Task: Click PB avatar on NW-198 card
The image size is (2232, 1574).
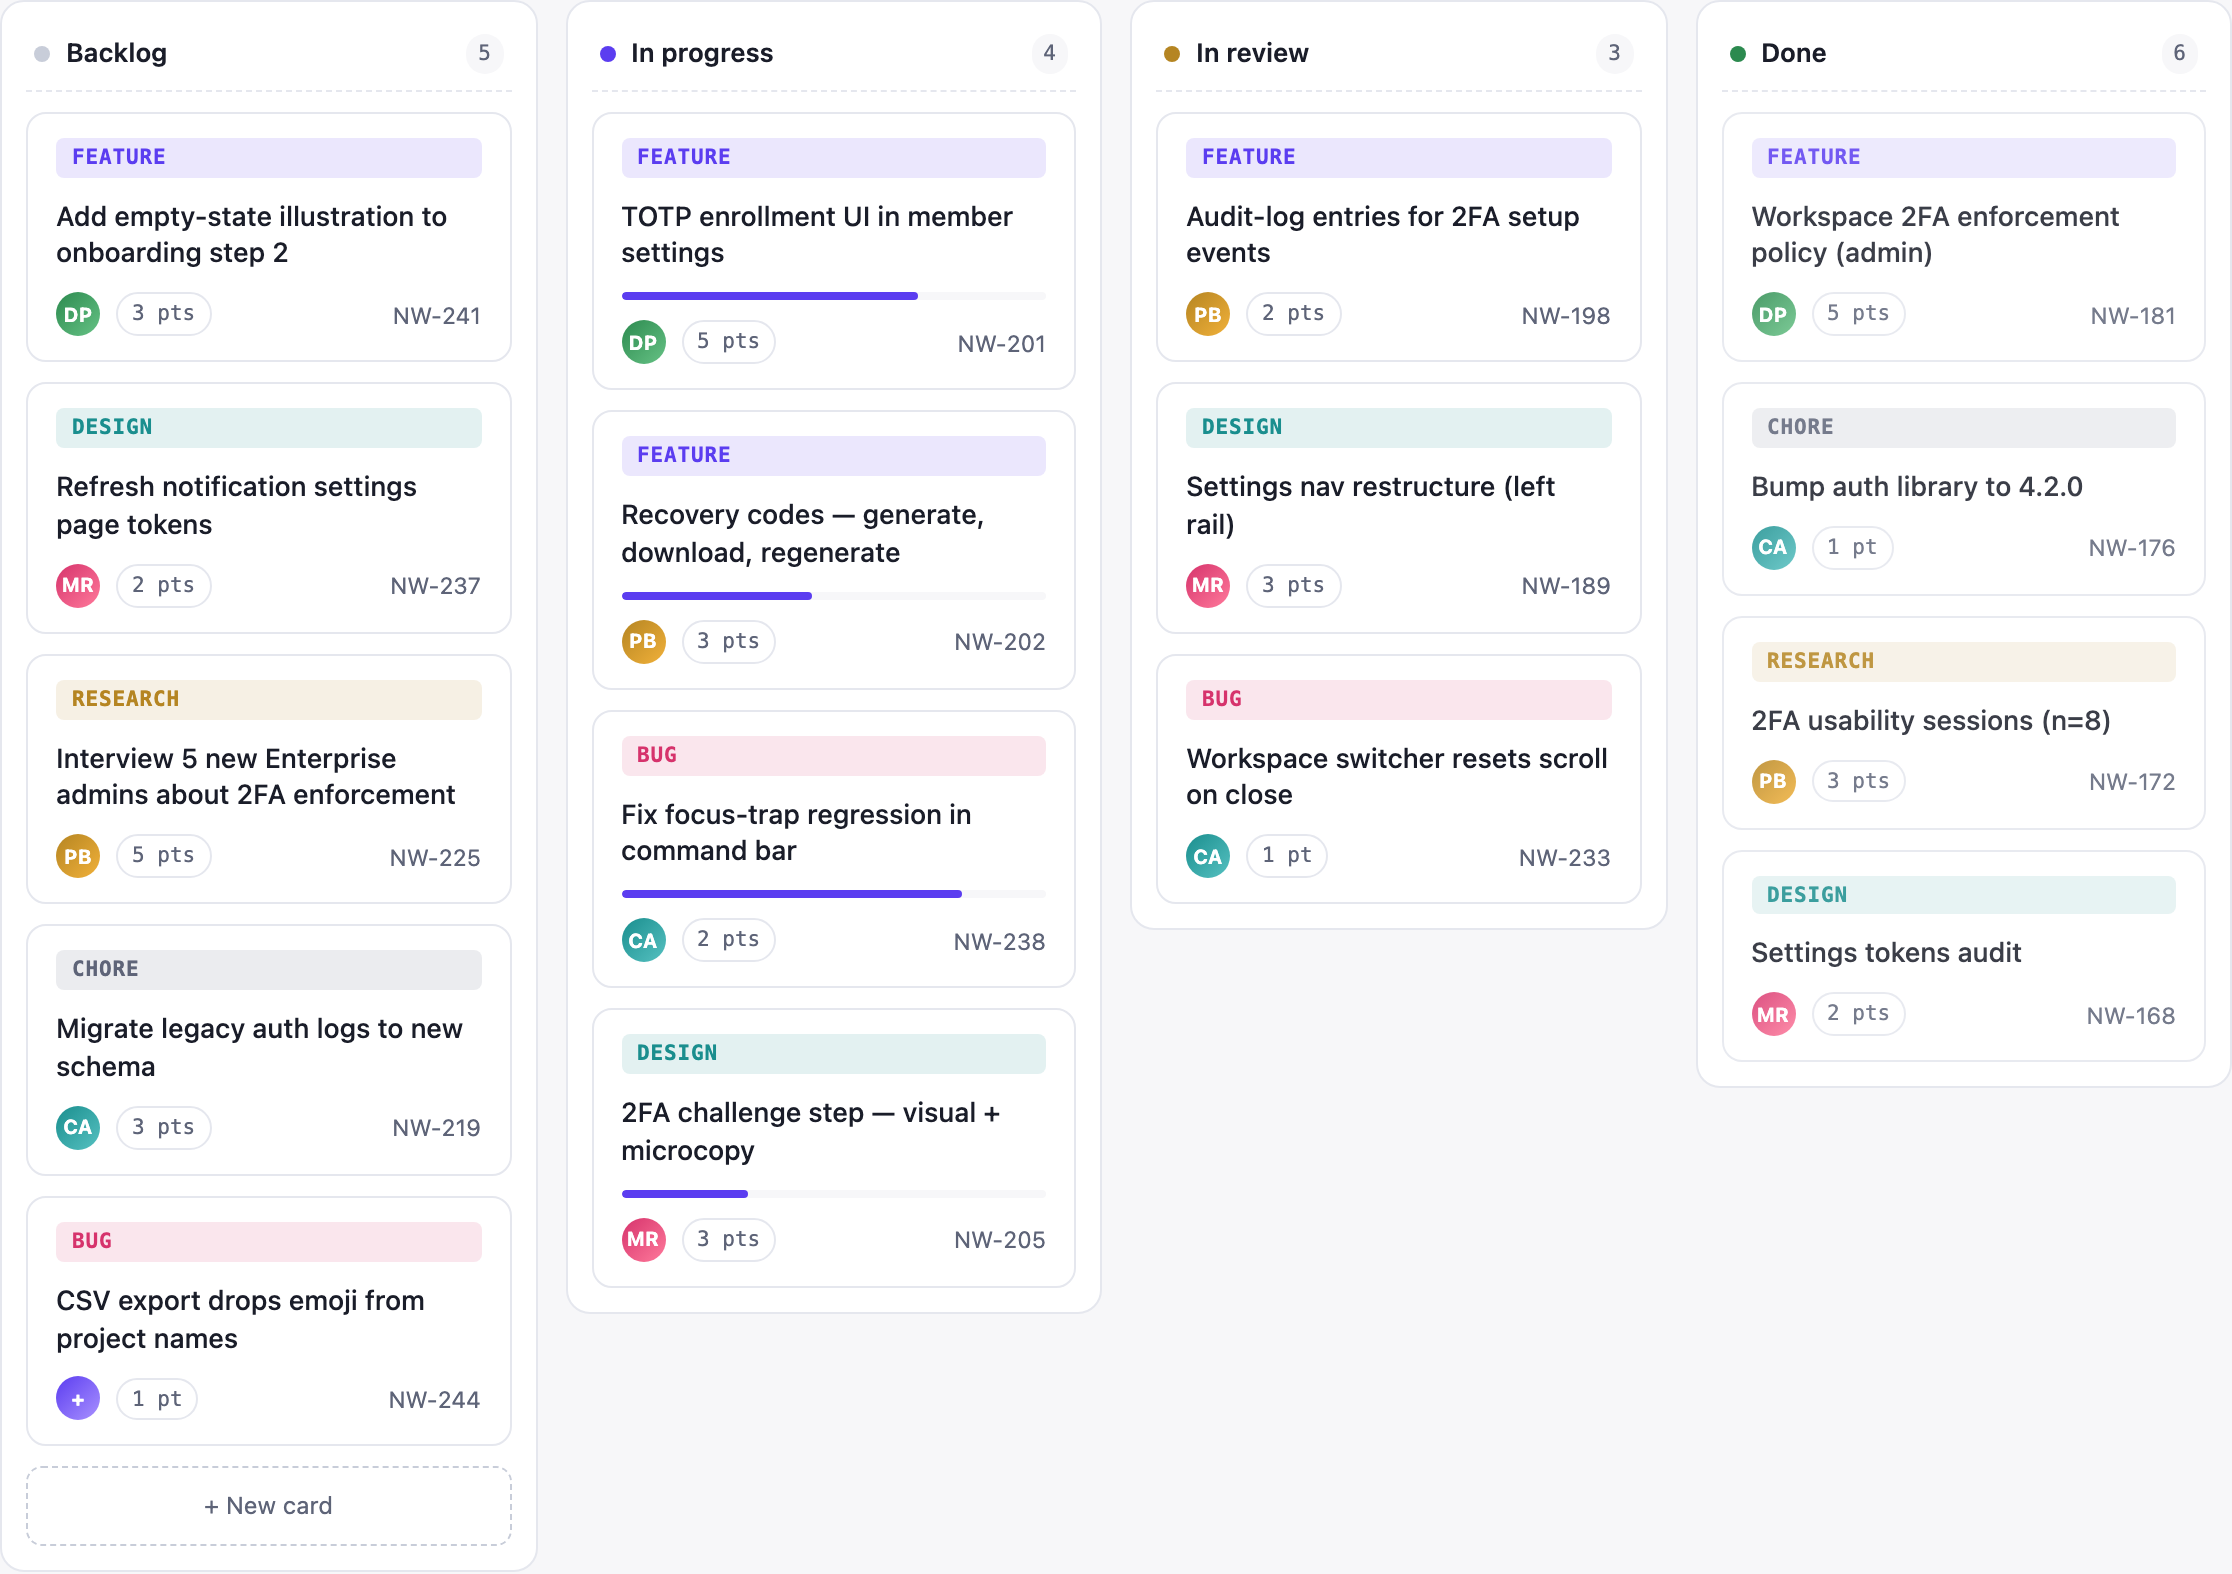Action: click(1208, 314)
